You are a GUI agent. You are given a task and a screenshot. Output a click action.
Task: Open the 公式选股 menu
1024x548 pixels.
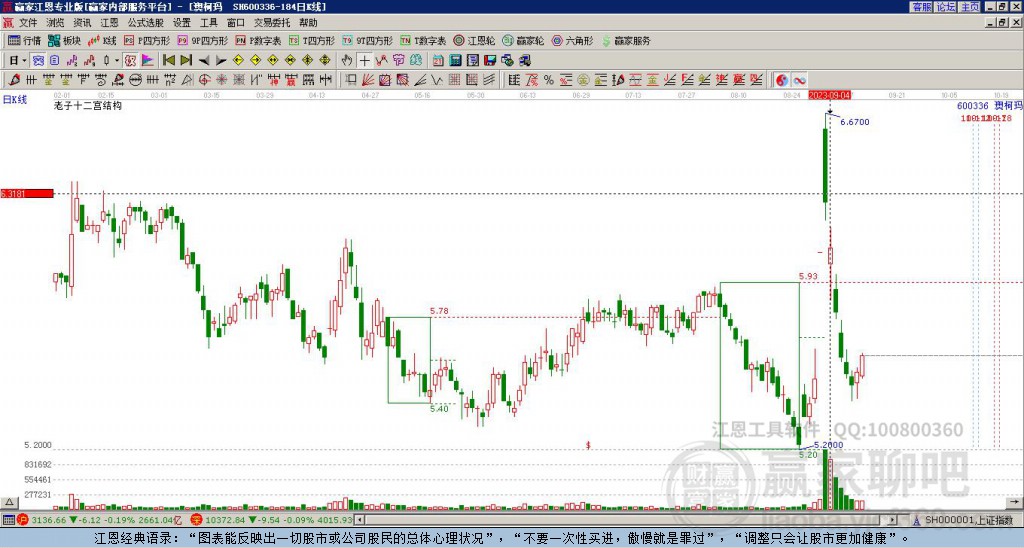pyautogui.click(x=146, y=23)
